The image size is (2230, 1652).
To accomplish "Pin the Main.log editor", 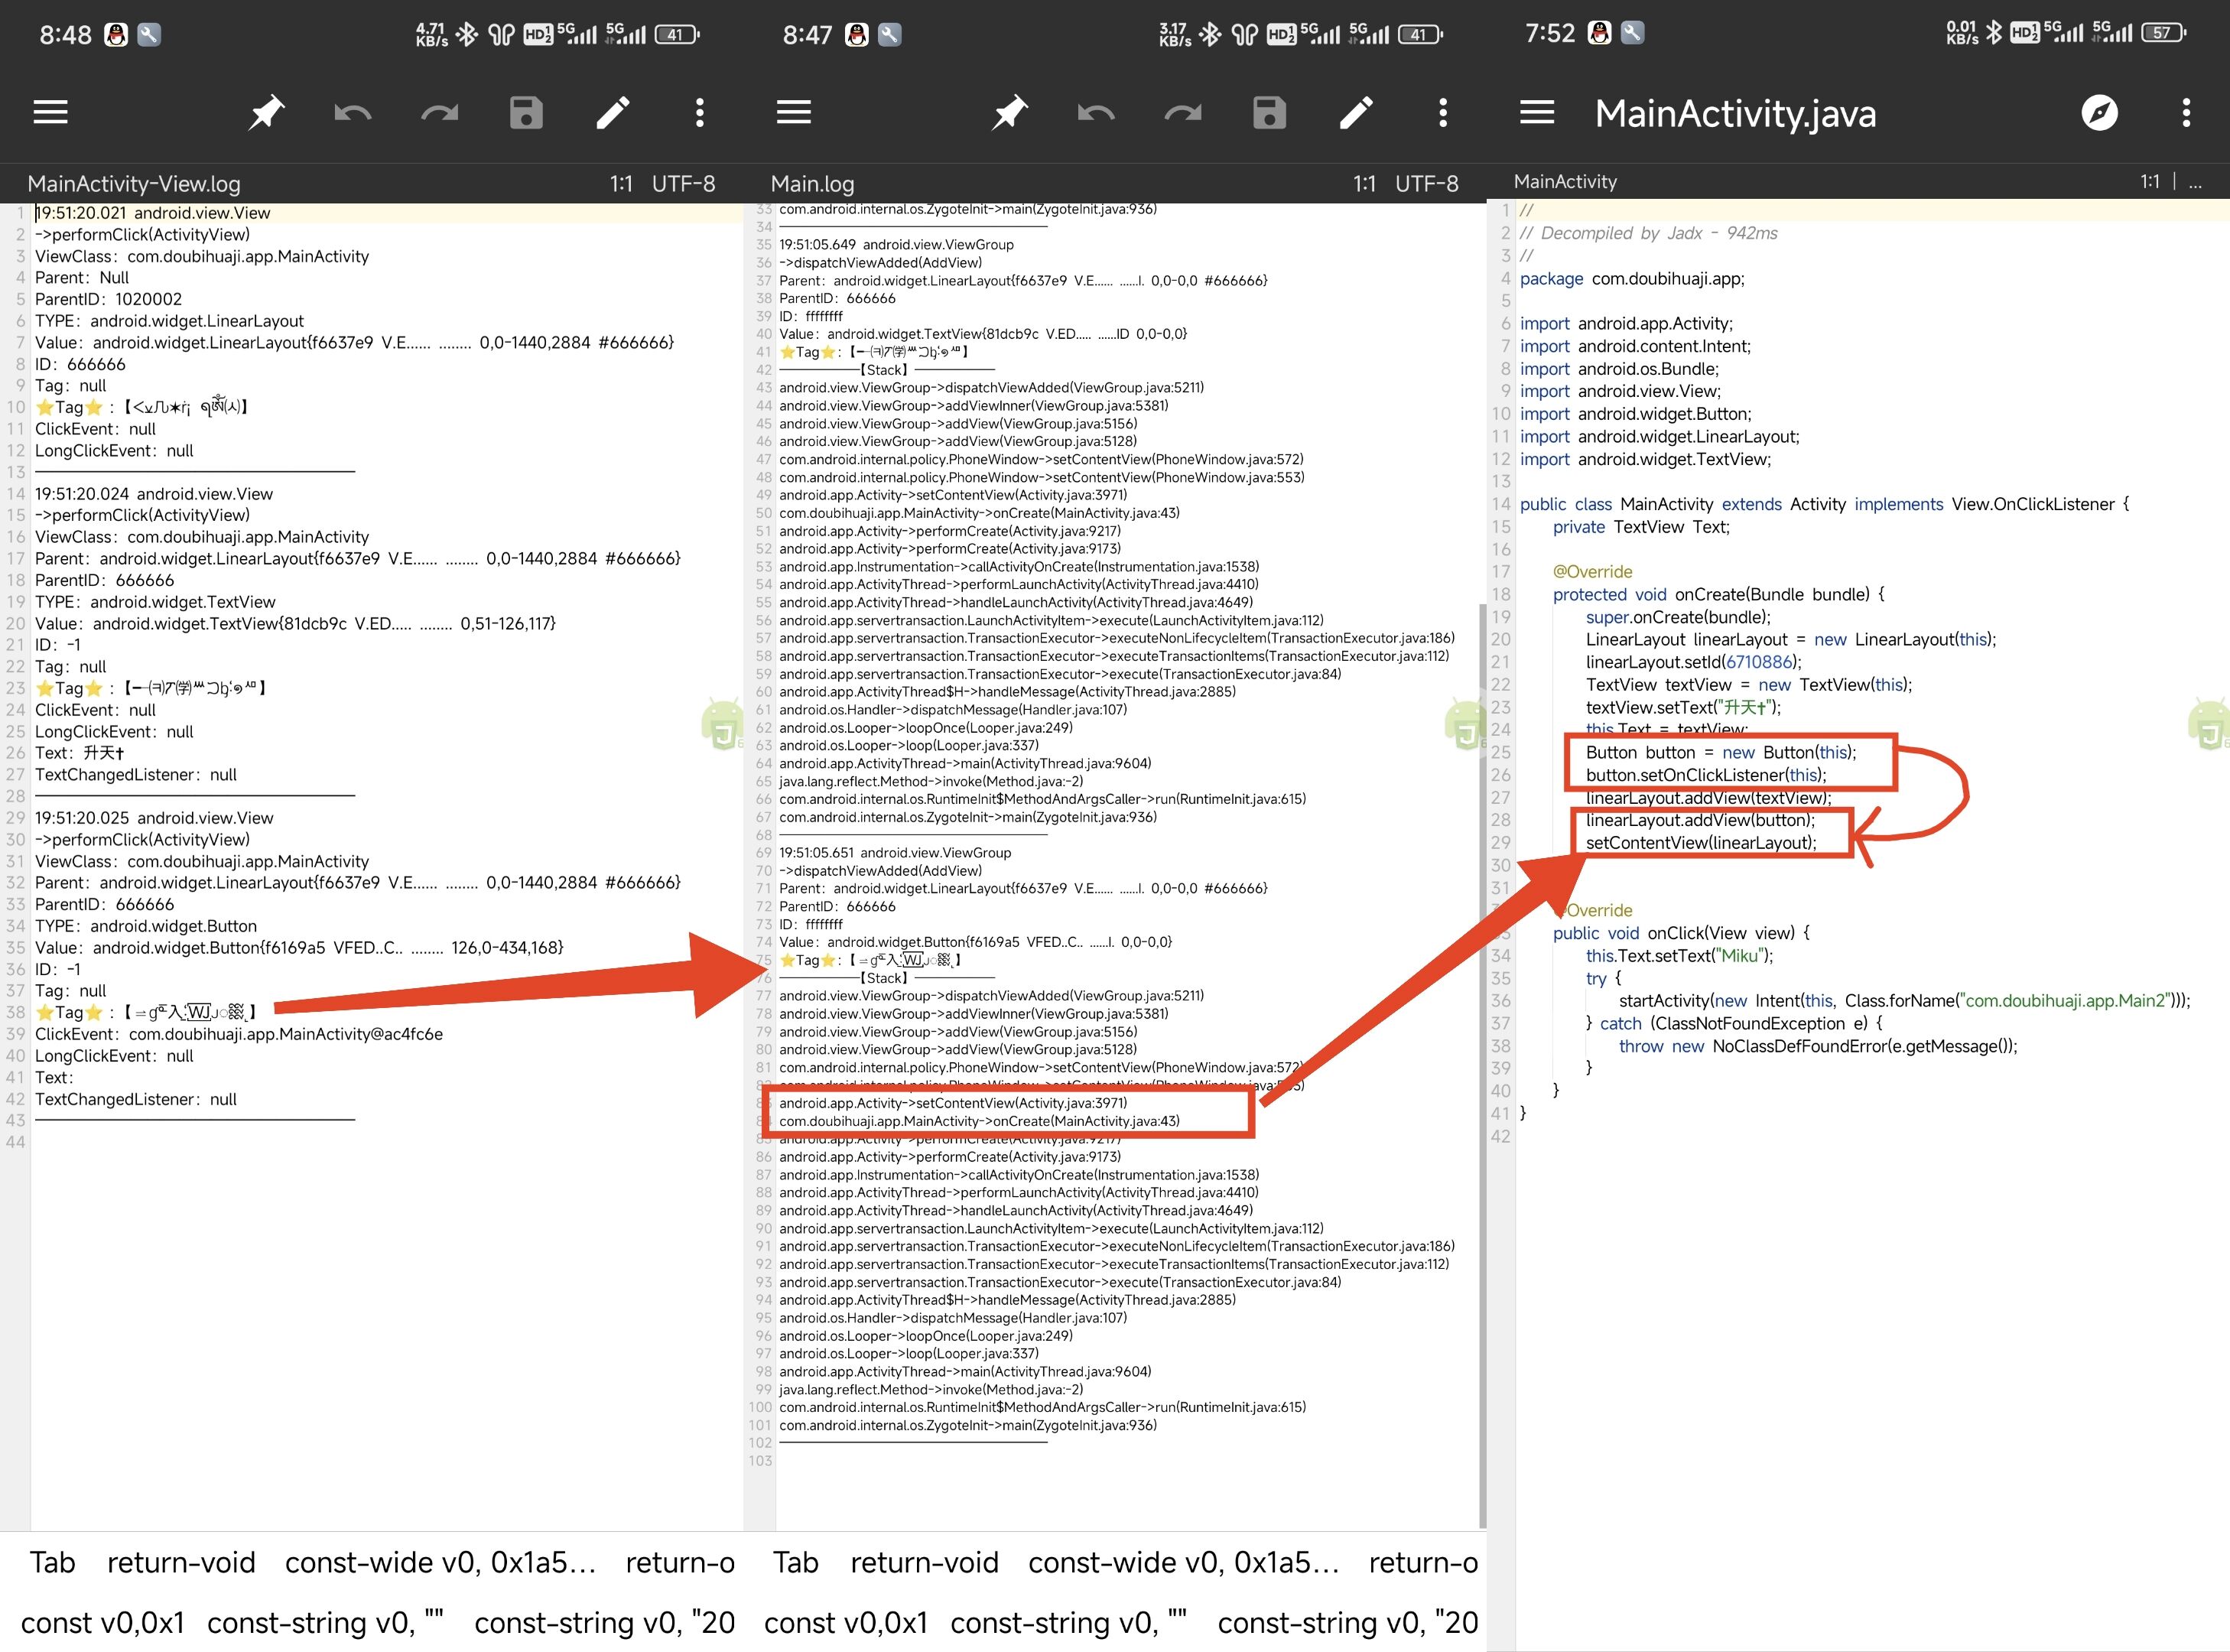I will [x=1009, y=112].
